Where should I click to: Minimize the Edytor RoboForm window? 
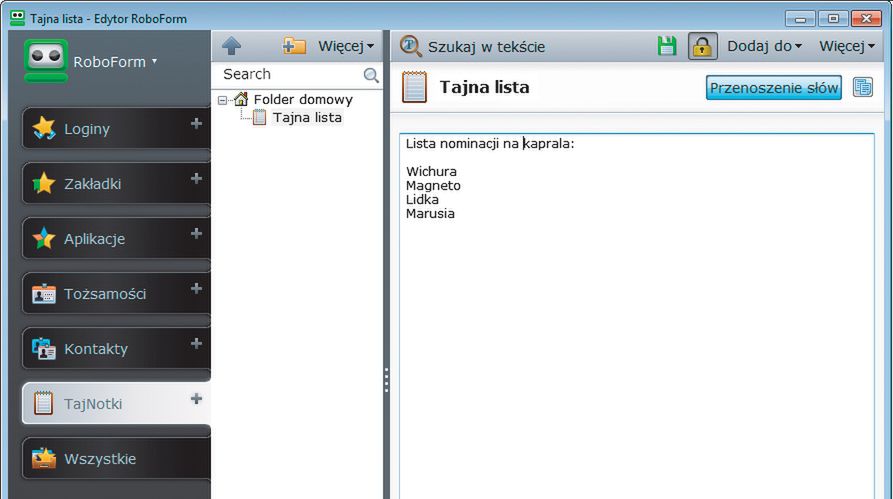coord(800,19)
